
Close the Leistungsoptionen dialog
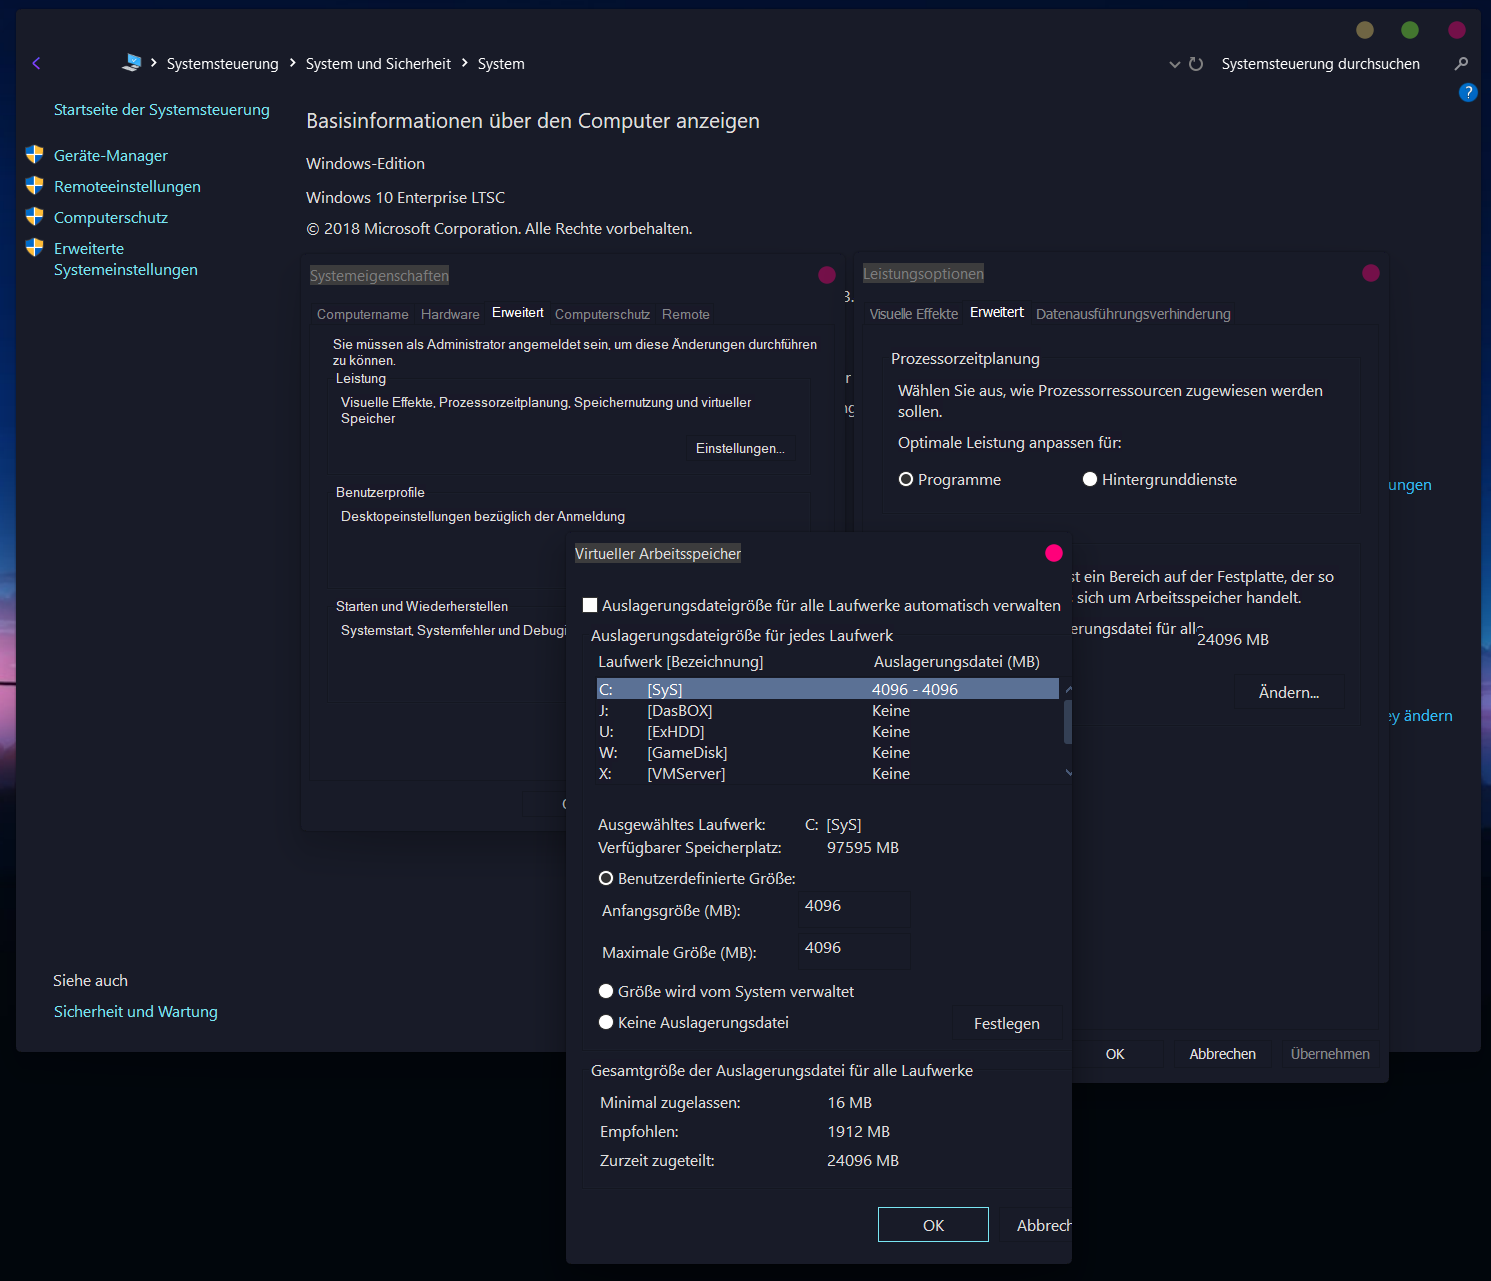coord(1371,273)
